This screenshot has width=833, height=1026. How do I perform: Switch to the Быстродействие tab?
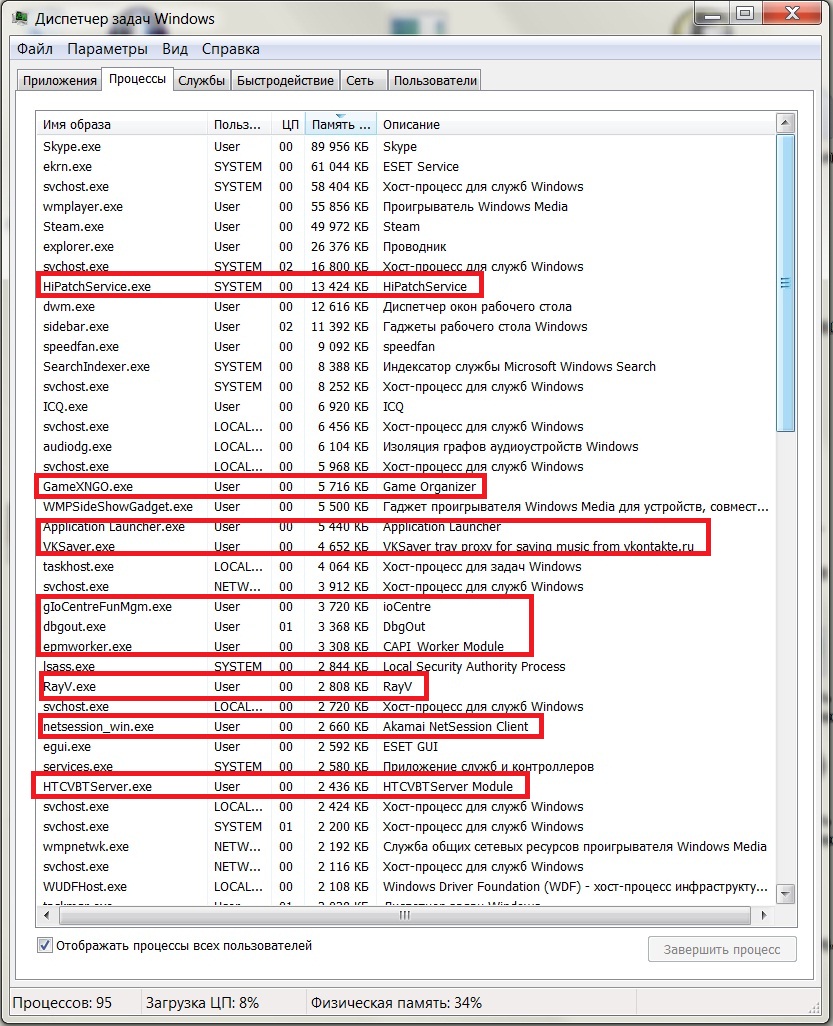coord(285,80)
